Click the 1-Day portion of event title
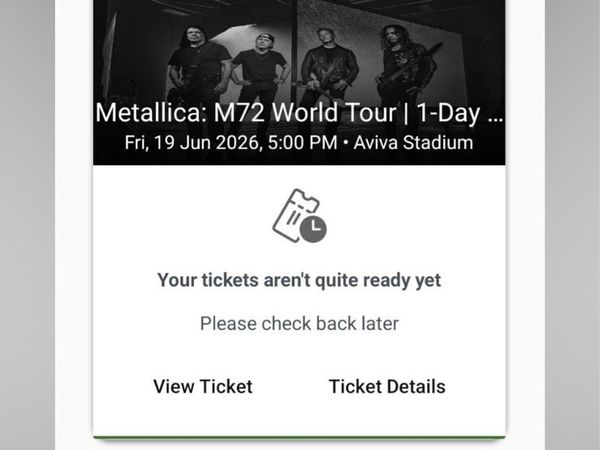Image resolution: width=600 pixels, height=450 pixels. pyautogui.click(x=448, y=113)
